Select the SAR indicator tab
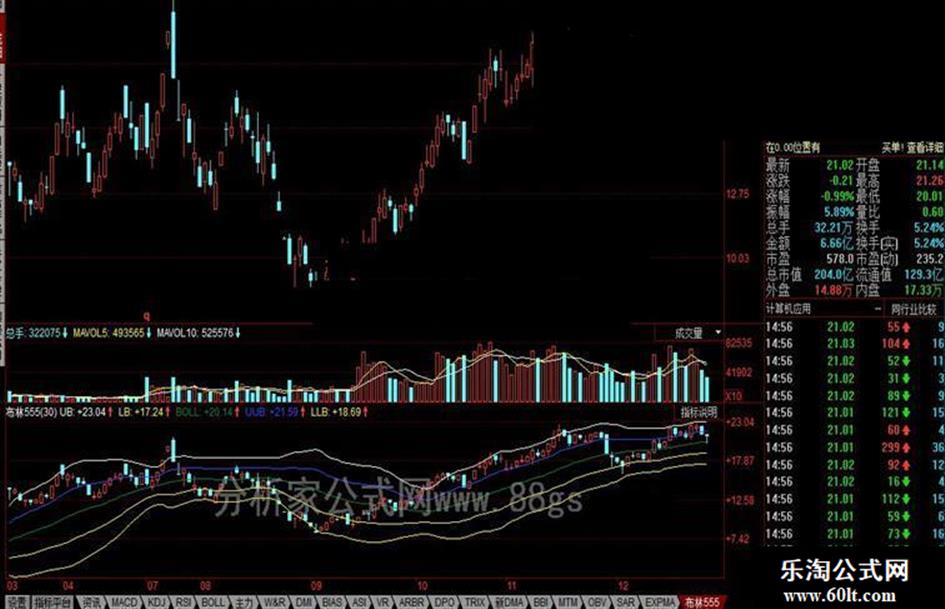Image resolution: width=945 pixels, height=609 pixels. coord(626,602)
